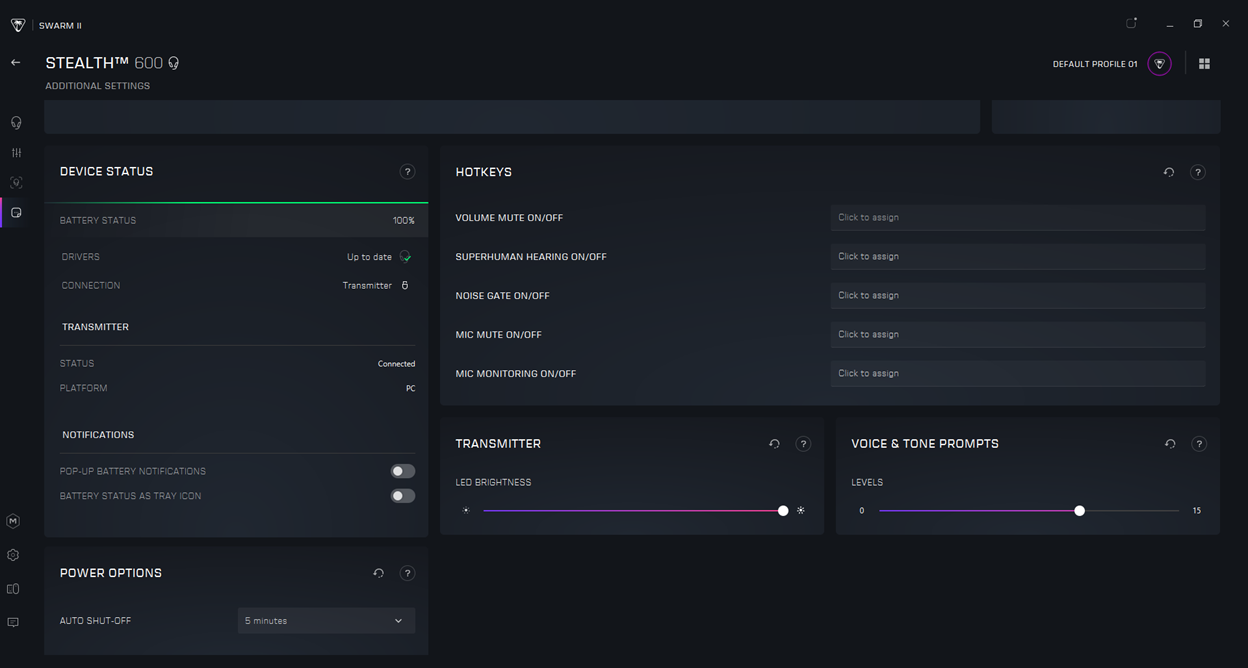Screen dimensions: 1248x668
Task: Click the low brightness sun icon
Action: (x=466, y=511)
